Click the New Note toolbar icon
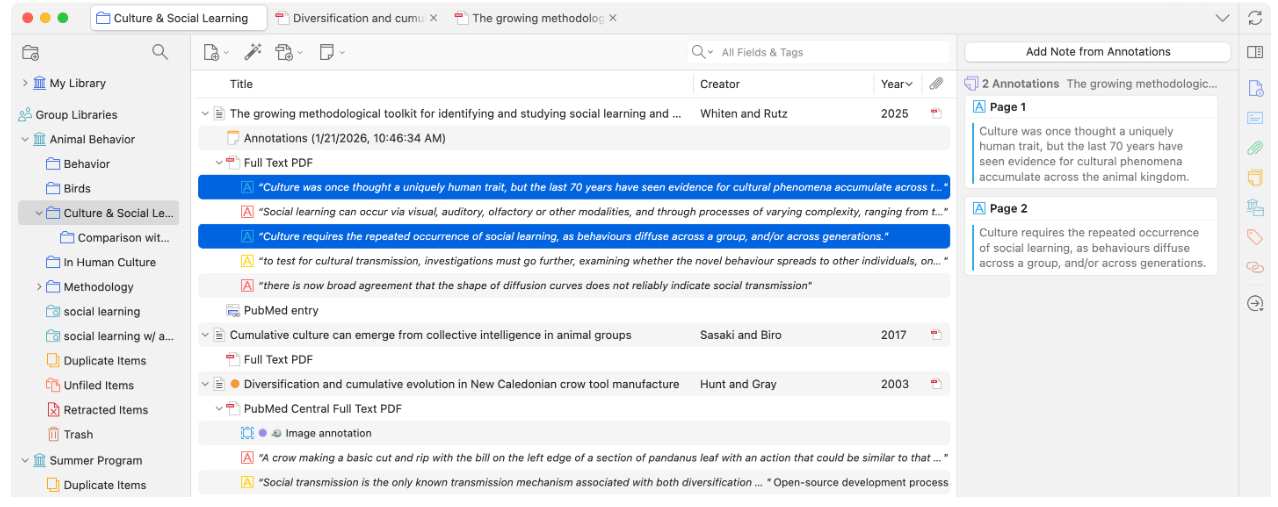This screenshot has height=507, width=1278. [x=326, y=52]
